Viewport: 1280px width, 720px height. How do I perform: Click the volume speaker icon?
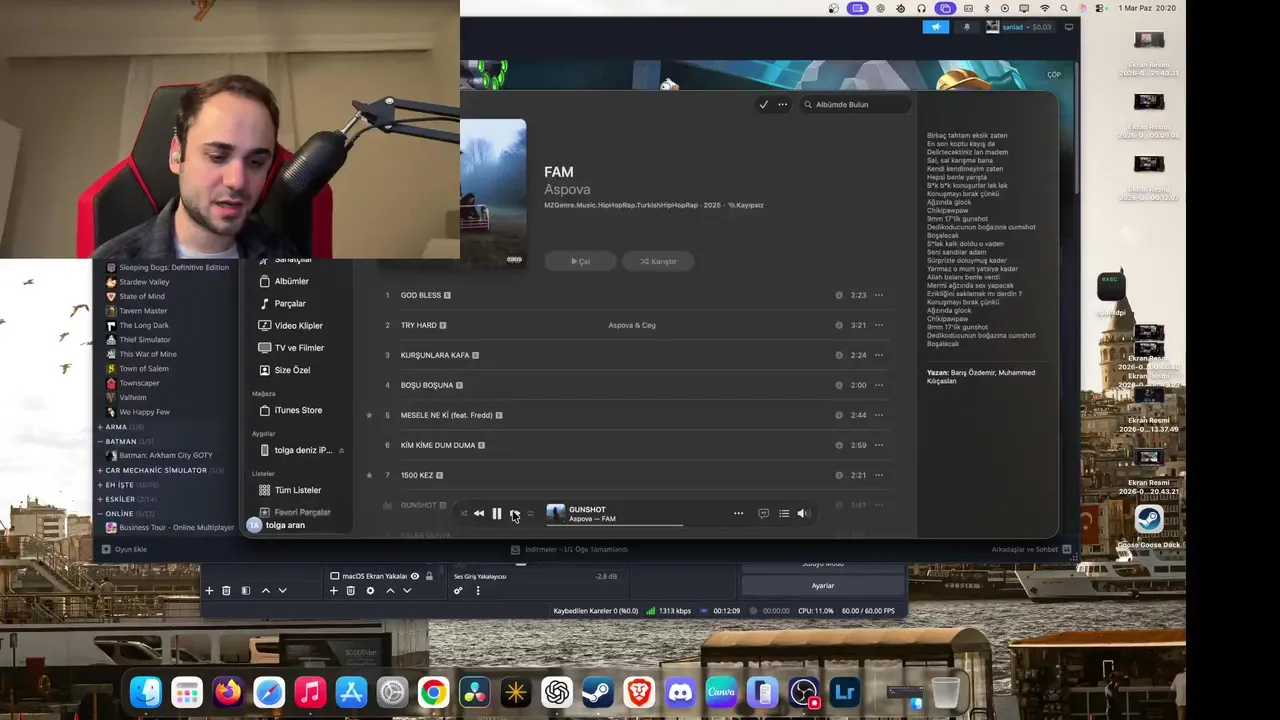pos(802,514)
